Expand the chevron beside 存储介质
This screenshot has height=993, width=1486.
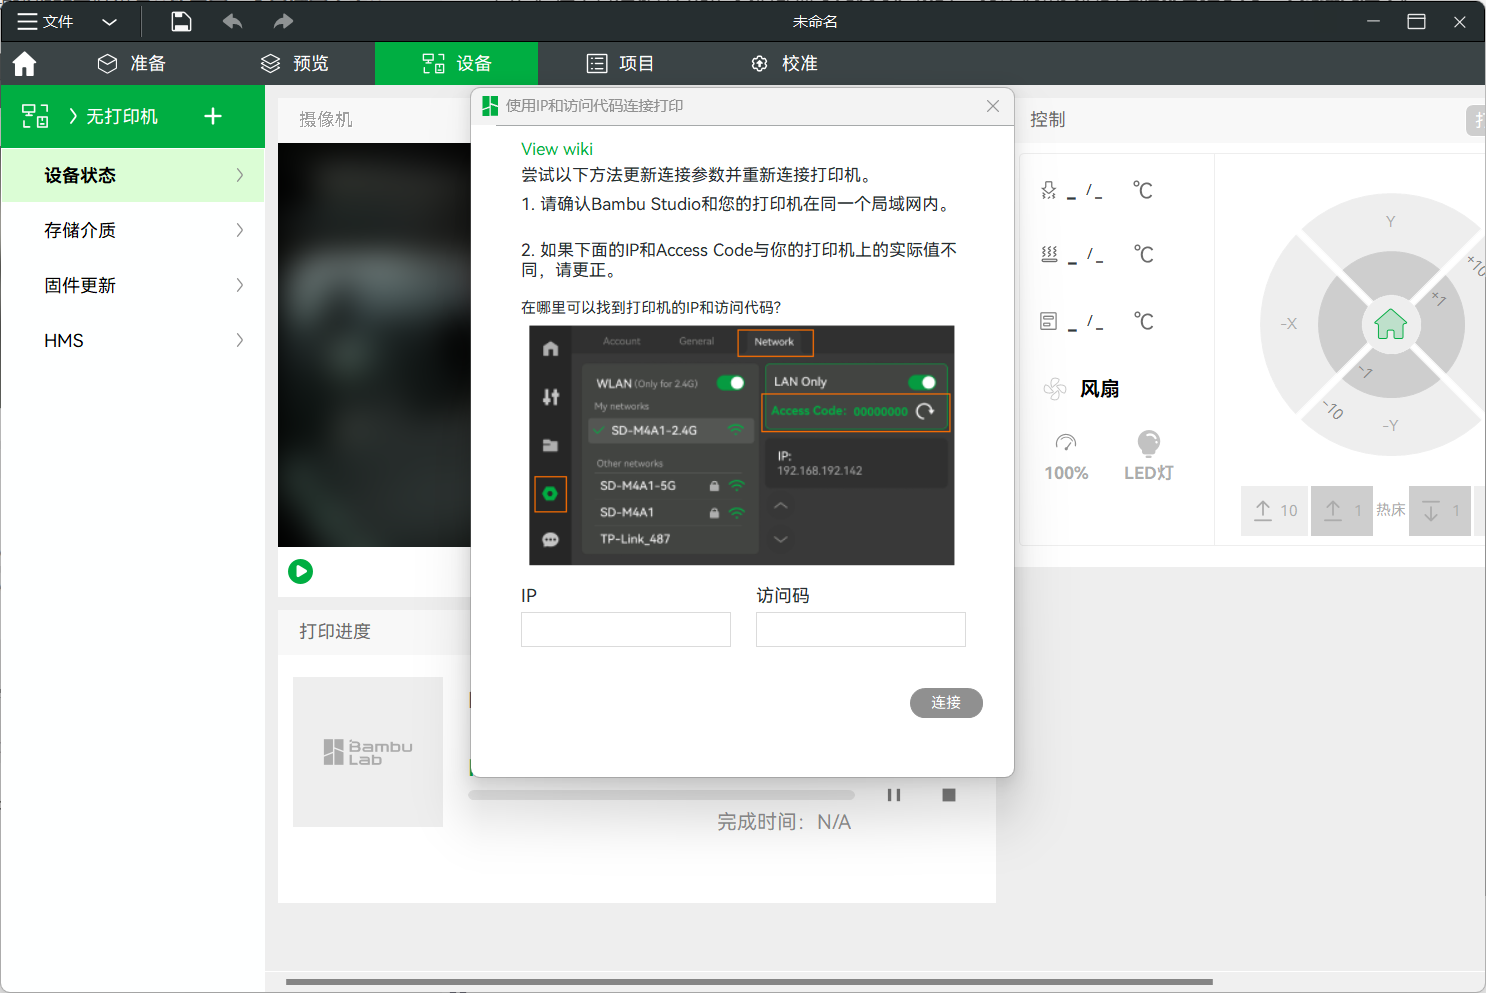click(x=240, y=230)
